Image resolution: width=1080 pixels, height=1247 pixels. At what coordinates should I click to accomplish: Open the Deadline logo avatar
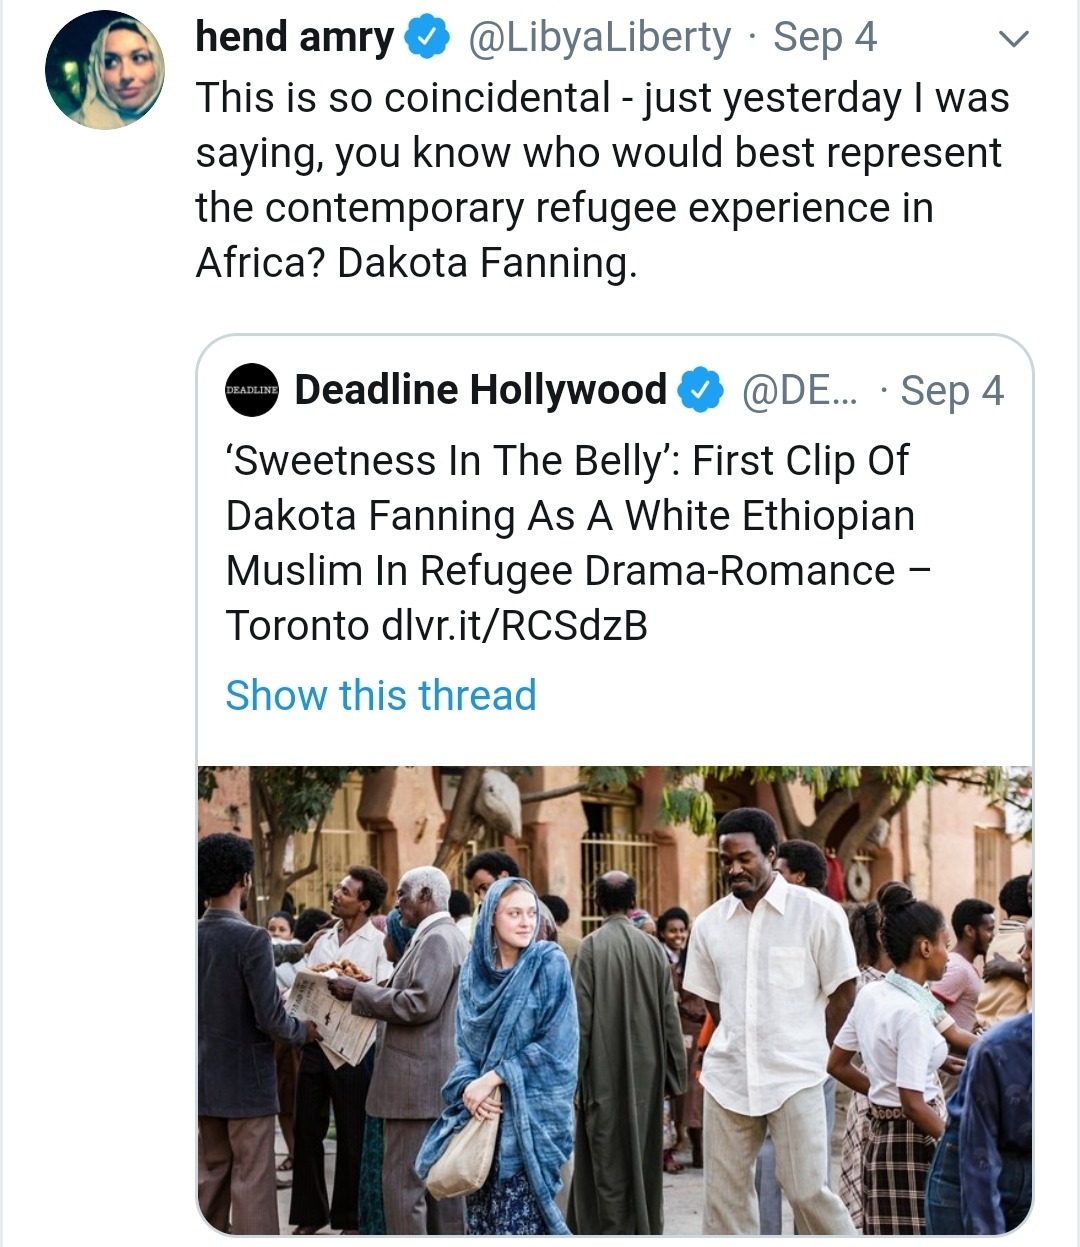click(252, 390)
